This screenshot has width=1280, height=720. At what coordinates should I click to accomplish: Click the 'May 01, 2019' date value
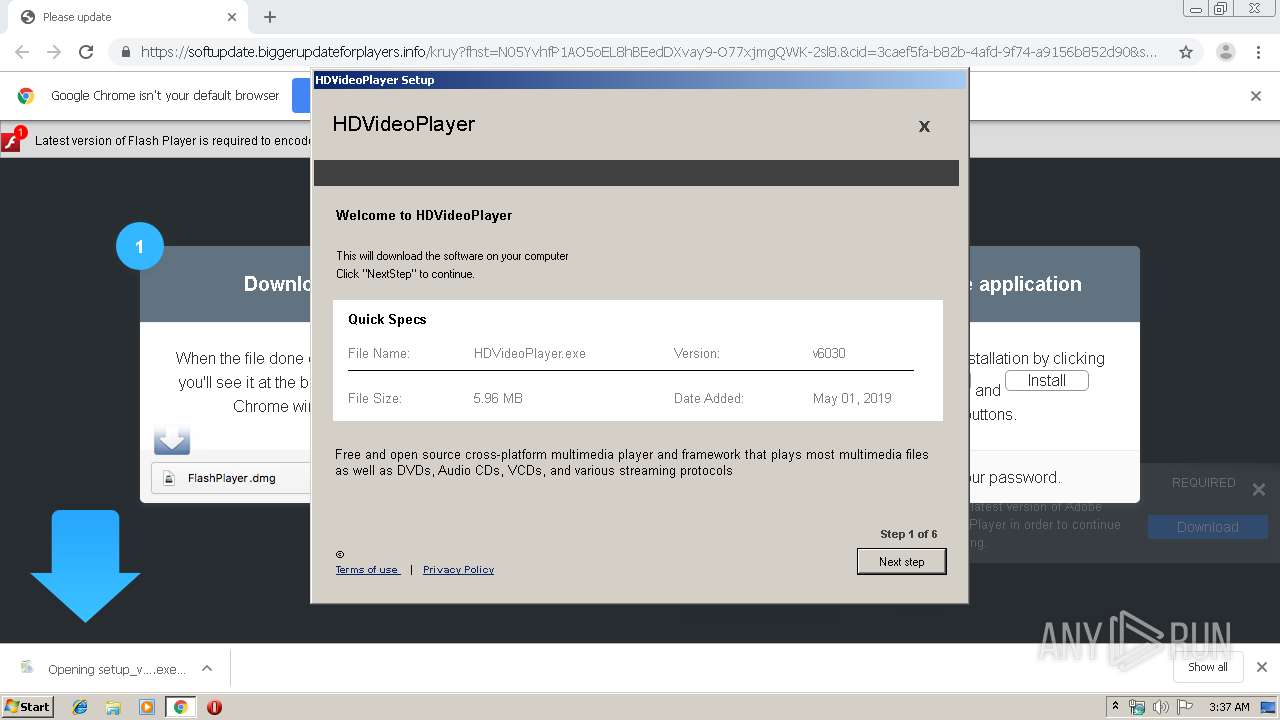pos(852,398)
